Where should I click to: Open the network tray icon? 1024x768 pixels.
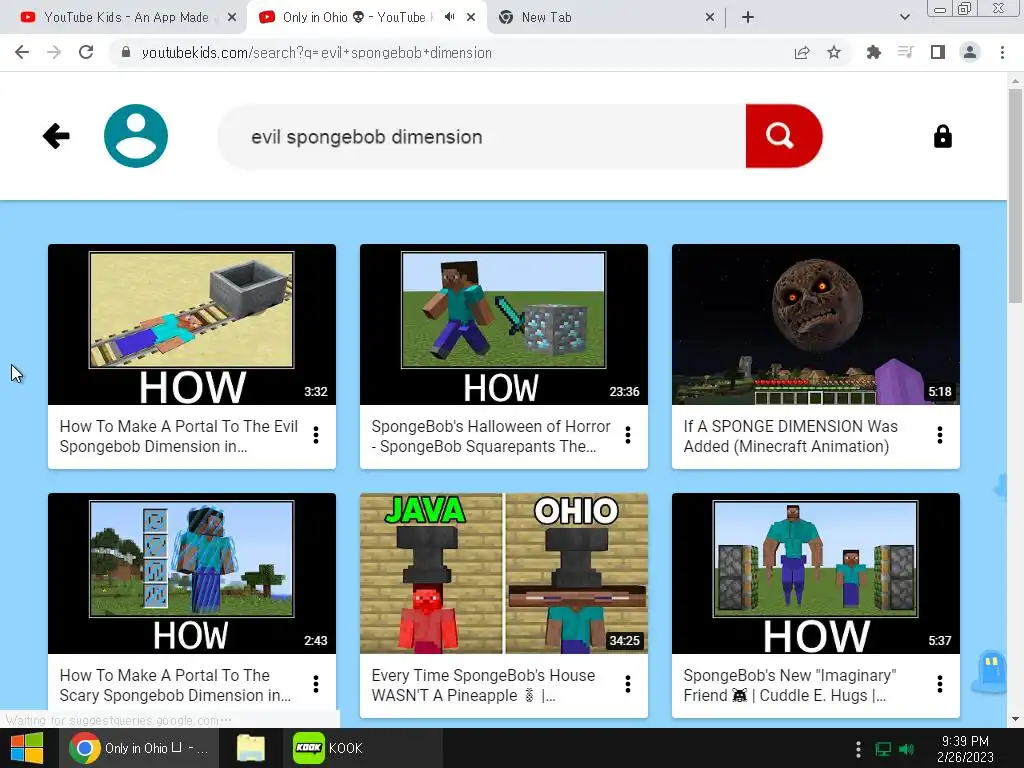[x=883, y=749]
